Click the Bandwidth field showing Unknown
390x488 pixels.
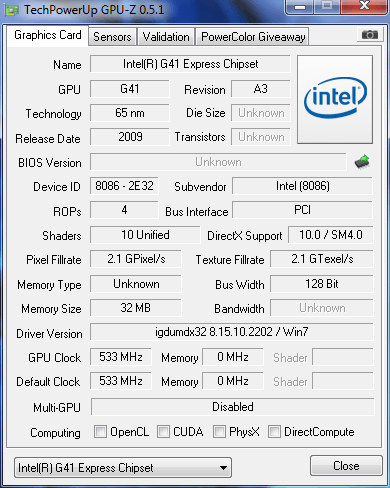pyautogui.click(x=322, y=308)
